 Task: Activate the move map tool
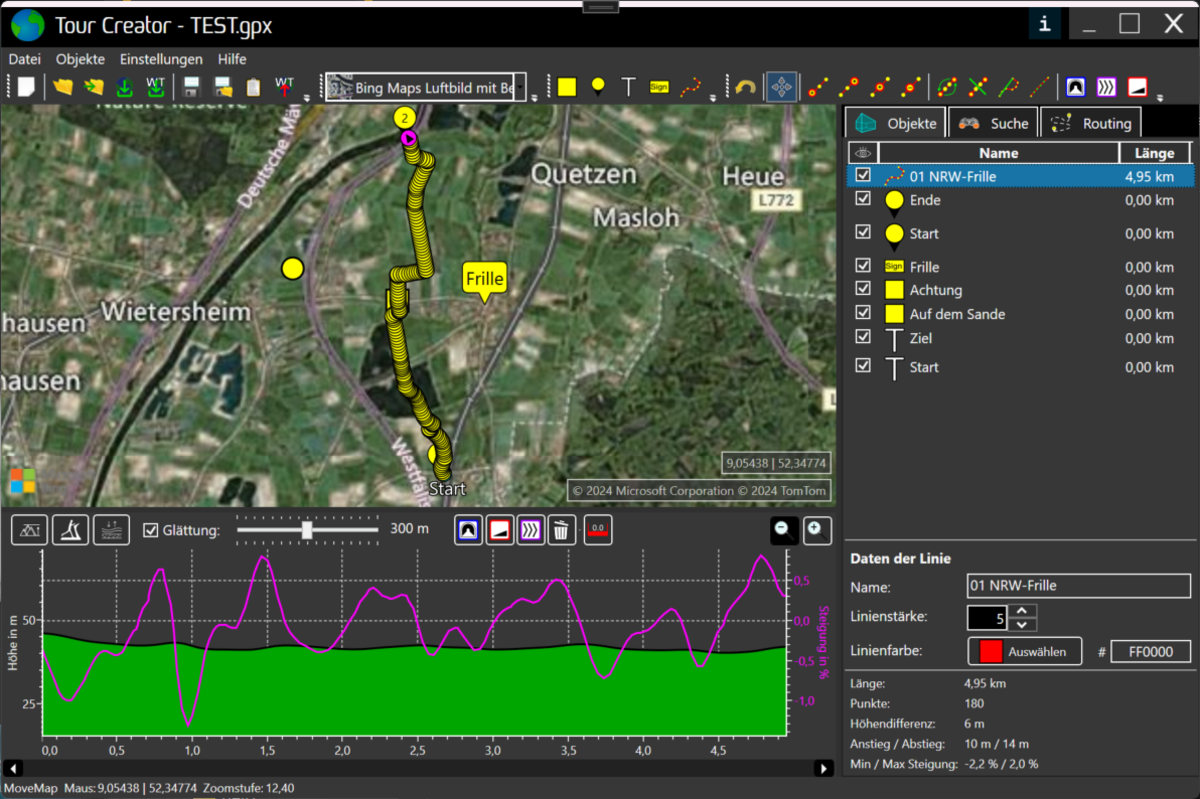(781, 87)
